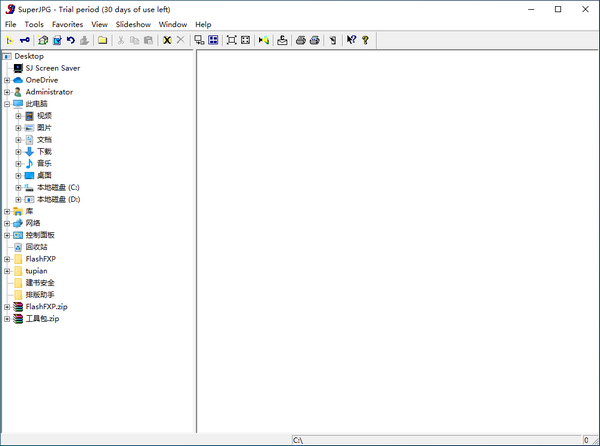
Task: Click the thin gray X toolbar icon
Action: point(181,40)
